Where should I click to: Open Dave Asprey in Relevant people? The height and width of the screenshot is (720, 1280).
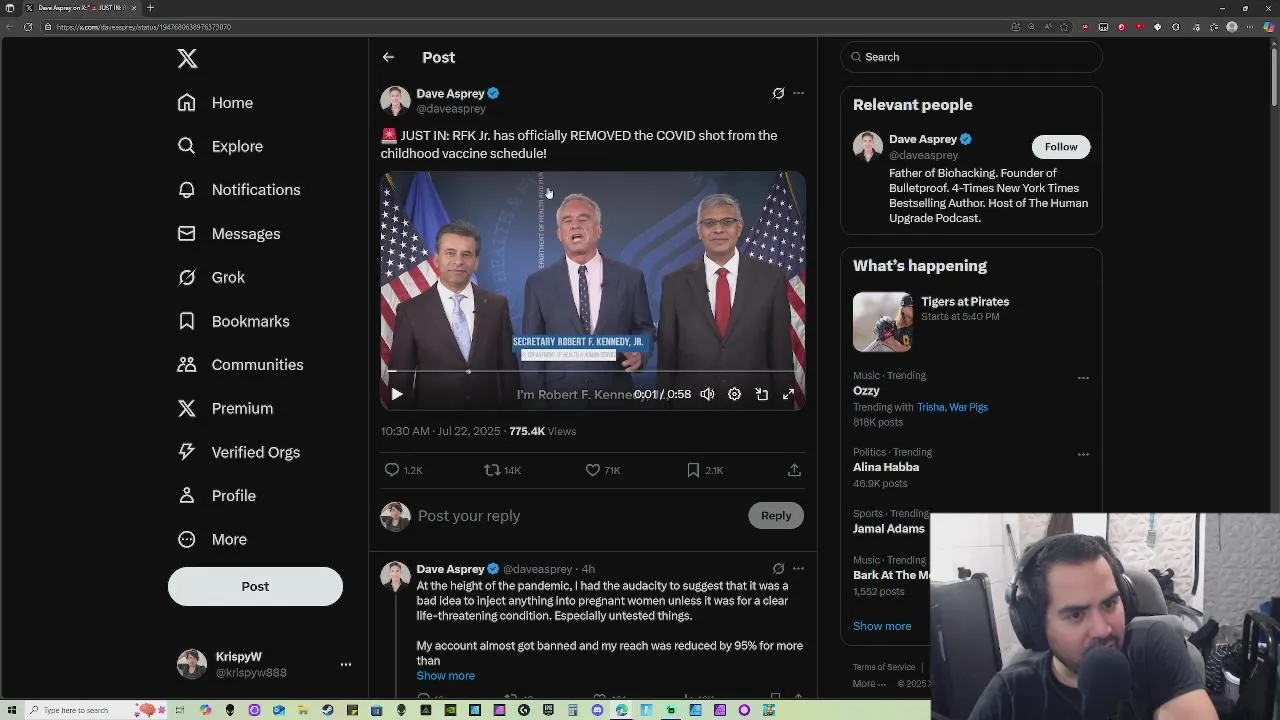923,139
